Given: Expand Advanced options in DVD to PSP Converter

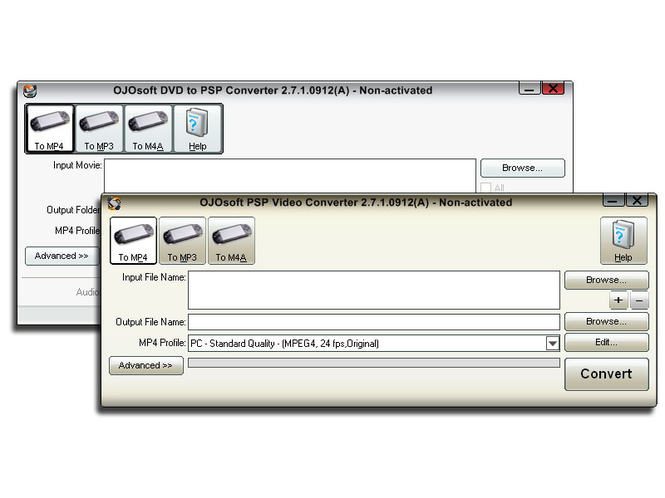Looking at the screenshot, I should point(62,256).
